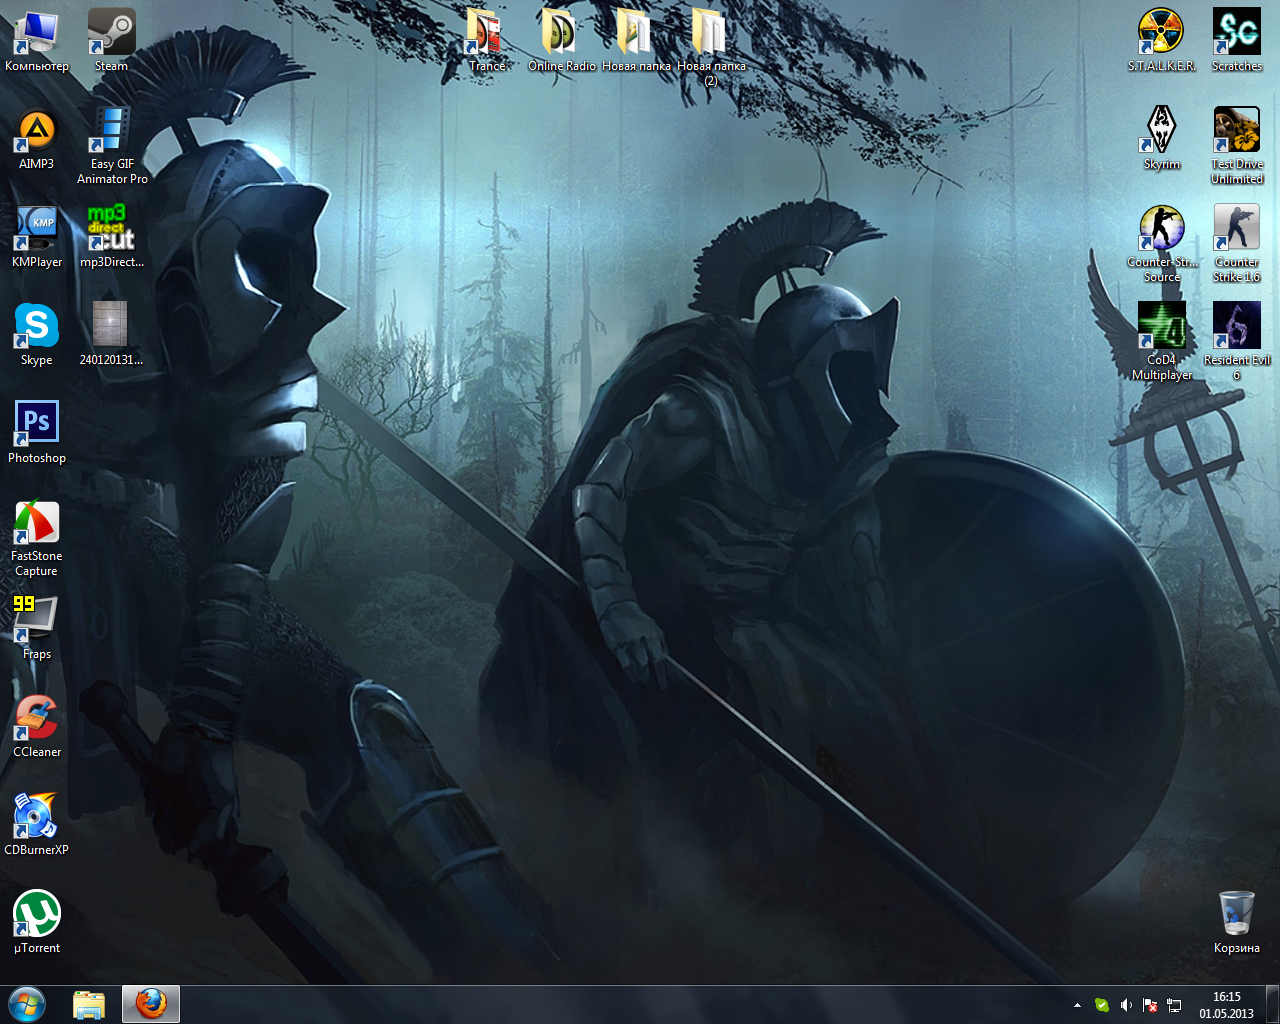Open the green Skype tray icon
Screen dimensions: 1280x1024
tap(1101, 1005)
